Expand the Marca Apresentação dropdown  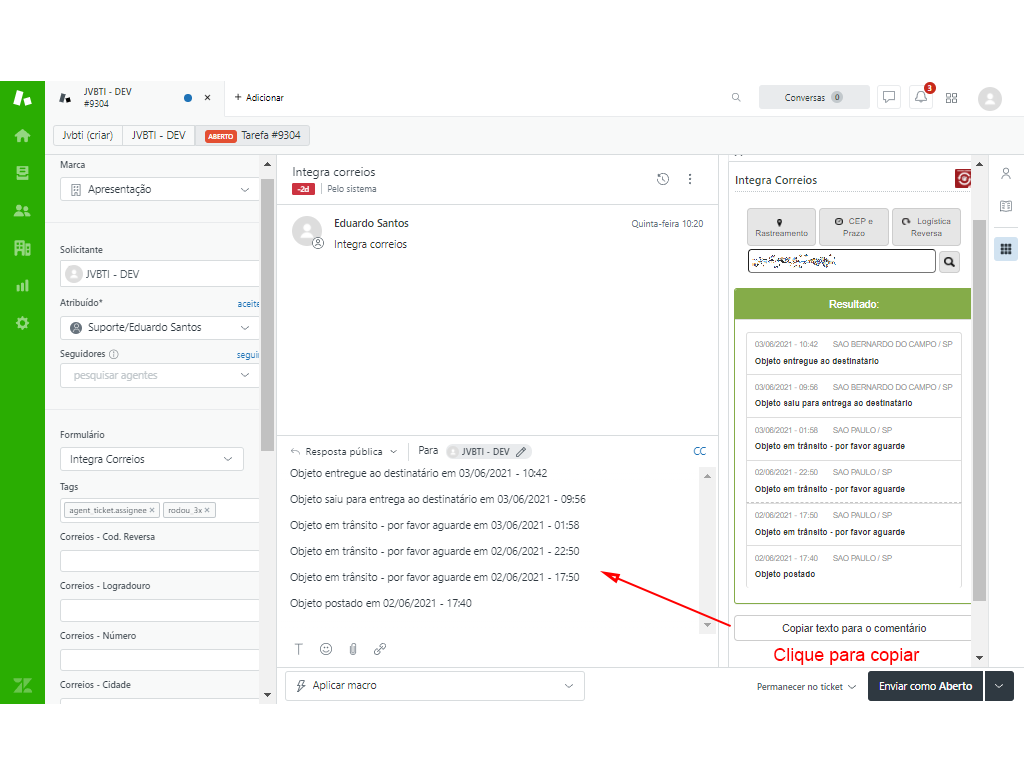pos(159,189)
